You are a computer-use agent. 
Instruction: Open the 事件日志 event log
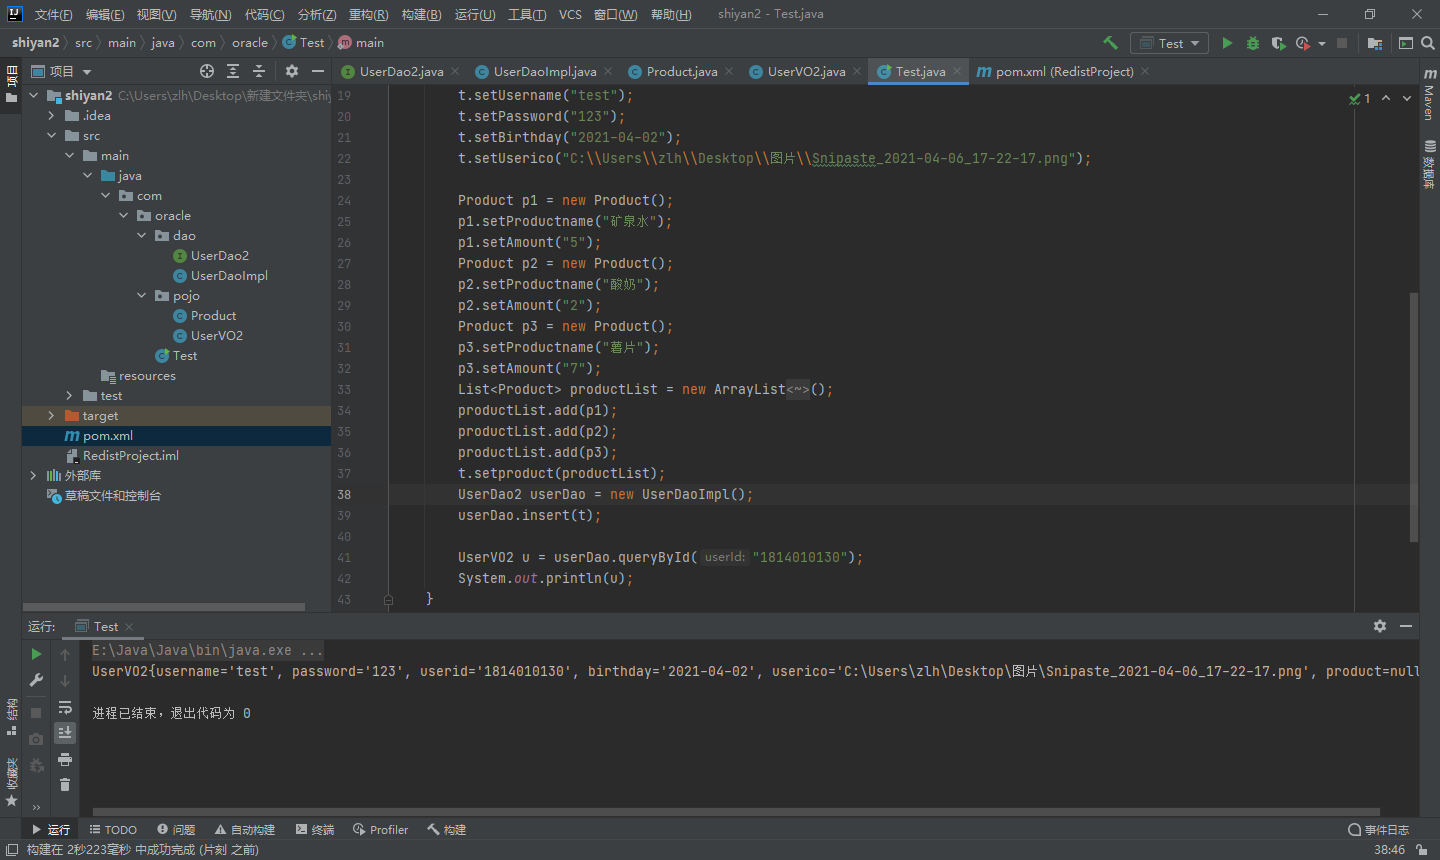(1378, 830)
